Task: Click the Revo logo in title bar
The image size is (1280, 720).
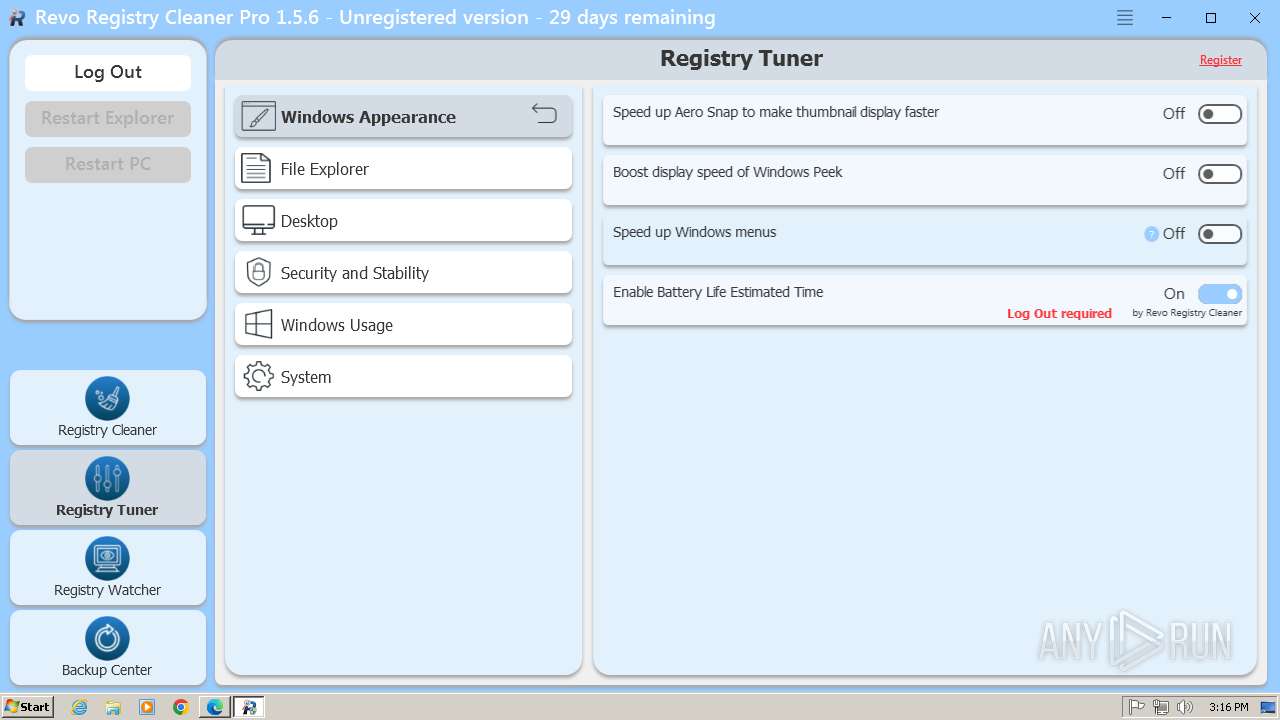Action: [17, 18]
